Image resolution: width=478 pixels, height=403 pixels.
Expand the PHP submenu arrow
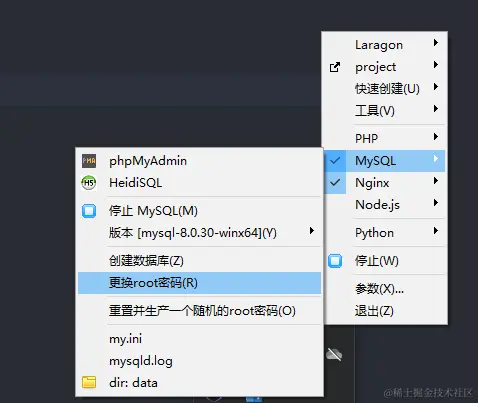point(436,137)
